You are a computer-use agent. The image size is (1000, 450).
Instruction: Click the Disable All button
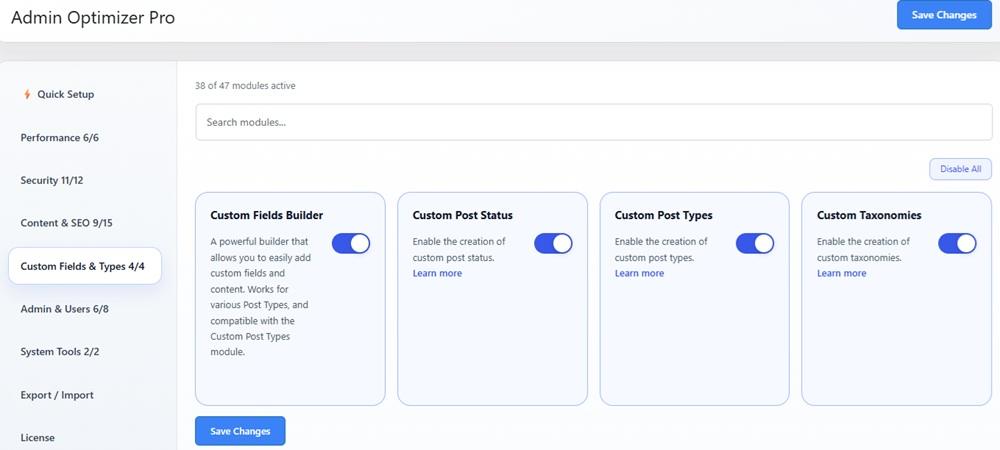coord(960,169)
